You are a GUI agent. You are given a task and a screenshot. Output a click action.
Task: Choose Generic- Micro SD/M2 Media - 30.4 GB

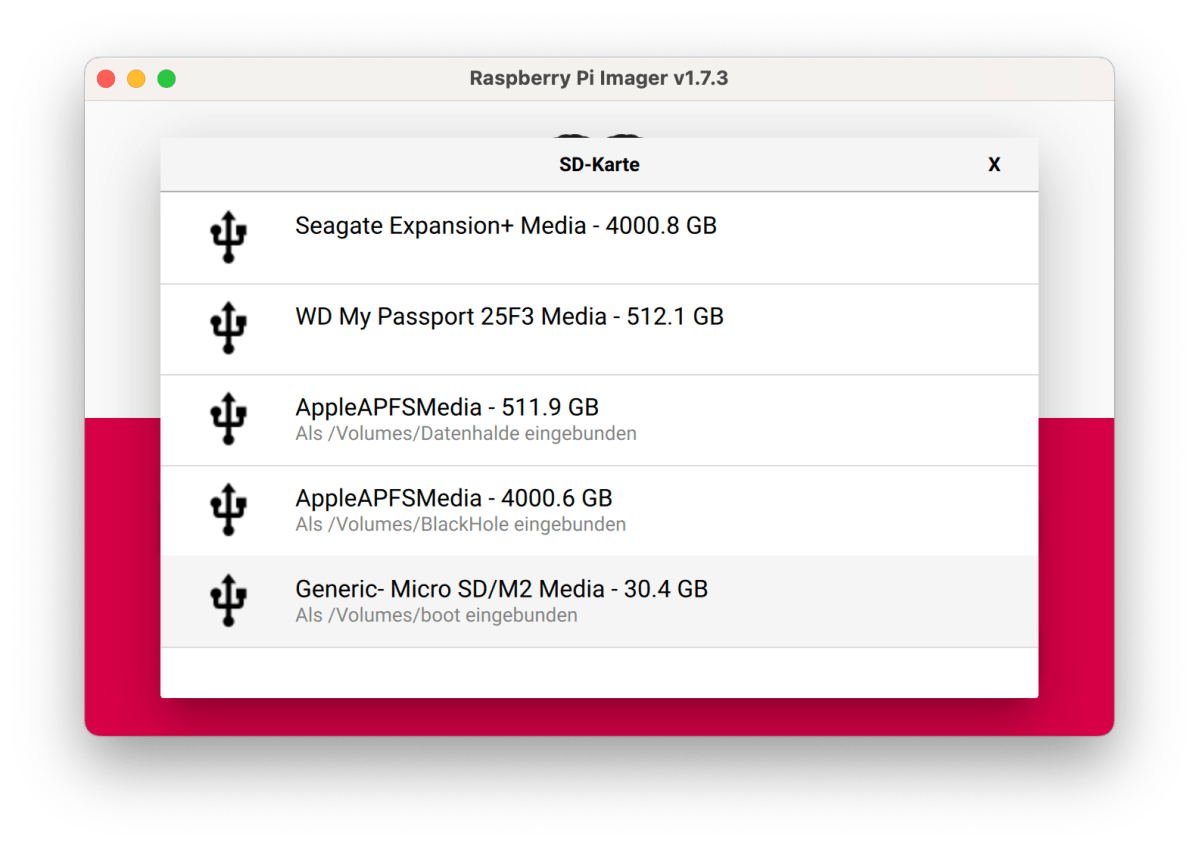pos(599,602)
